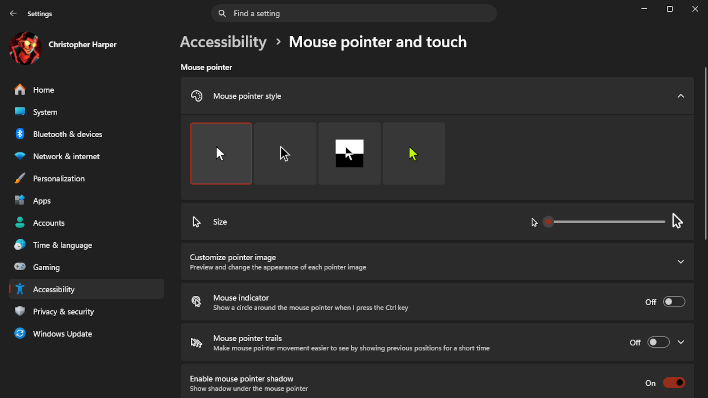Close the Settings window
This screenshot has height=398, width=708.
point(695,9)
